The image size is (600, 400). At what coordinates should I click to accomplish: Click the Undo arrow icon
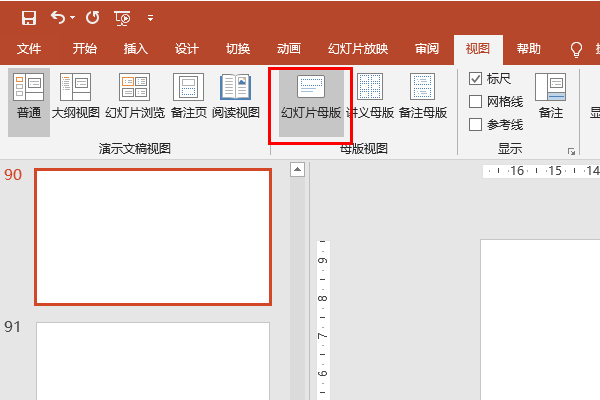coord(57,18)
